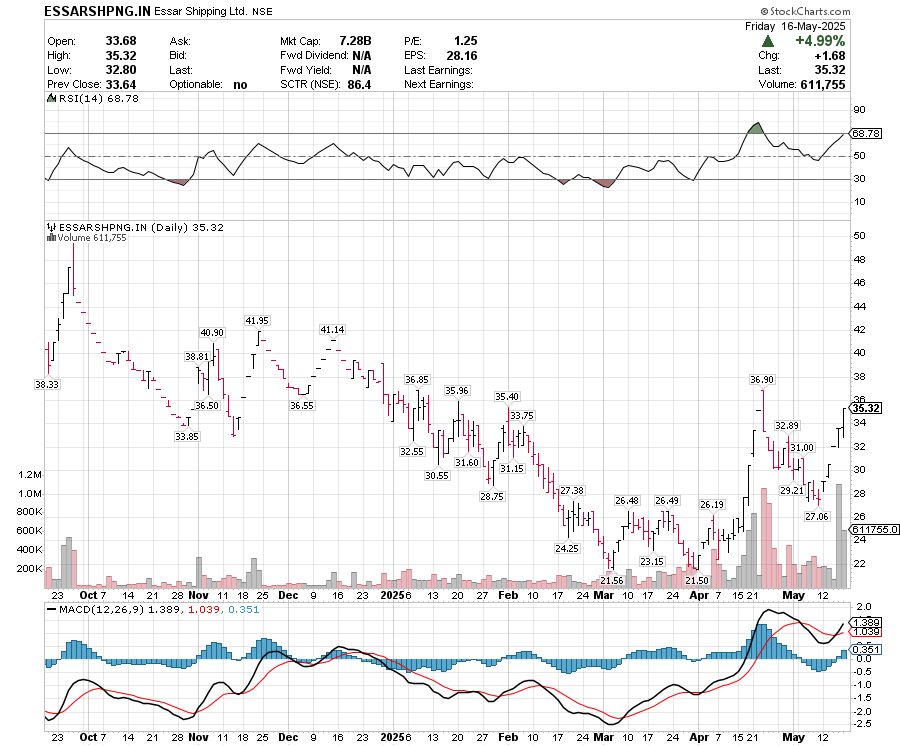Click the 41.14 price peak label

[332, 330]
